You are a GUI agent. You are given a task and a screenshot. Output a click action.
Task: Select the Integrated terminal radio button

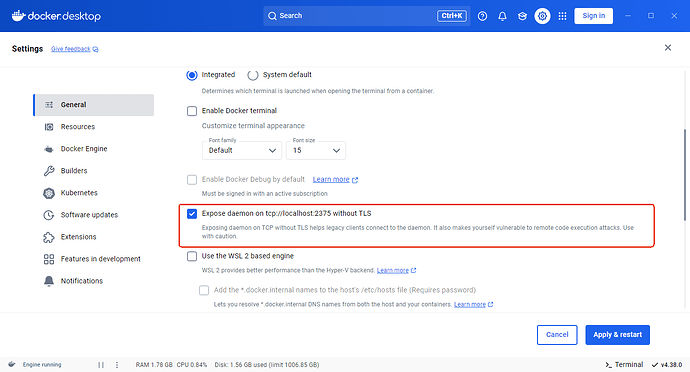(192, 75)
